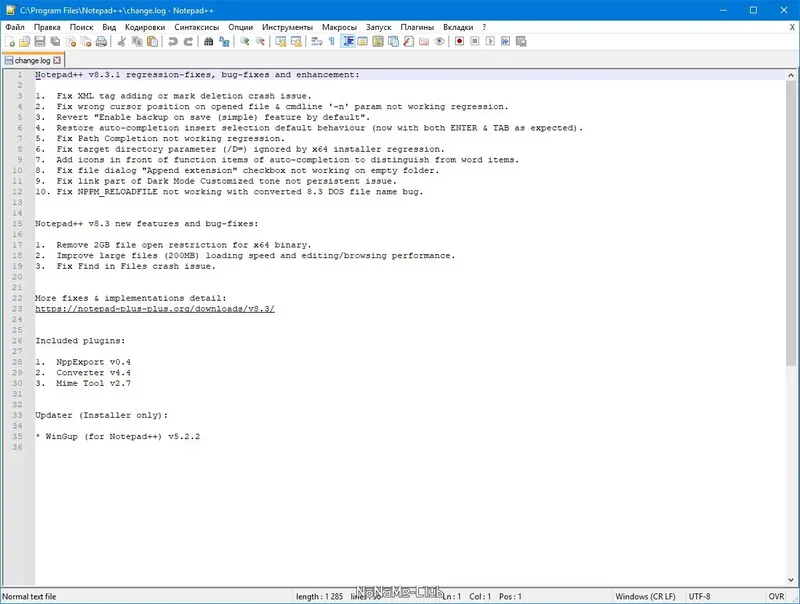Toggle show all characters pilcrow icon

pyautogui.click(x=332, y=42)
